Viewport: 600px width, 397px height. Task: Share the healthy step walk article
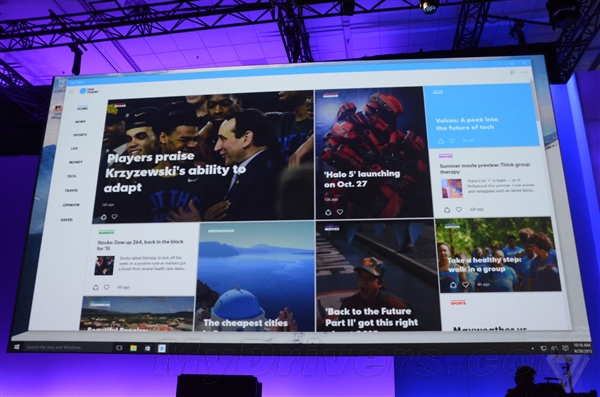click(x=453, y=285)
